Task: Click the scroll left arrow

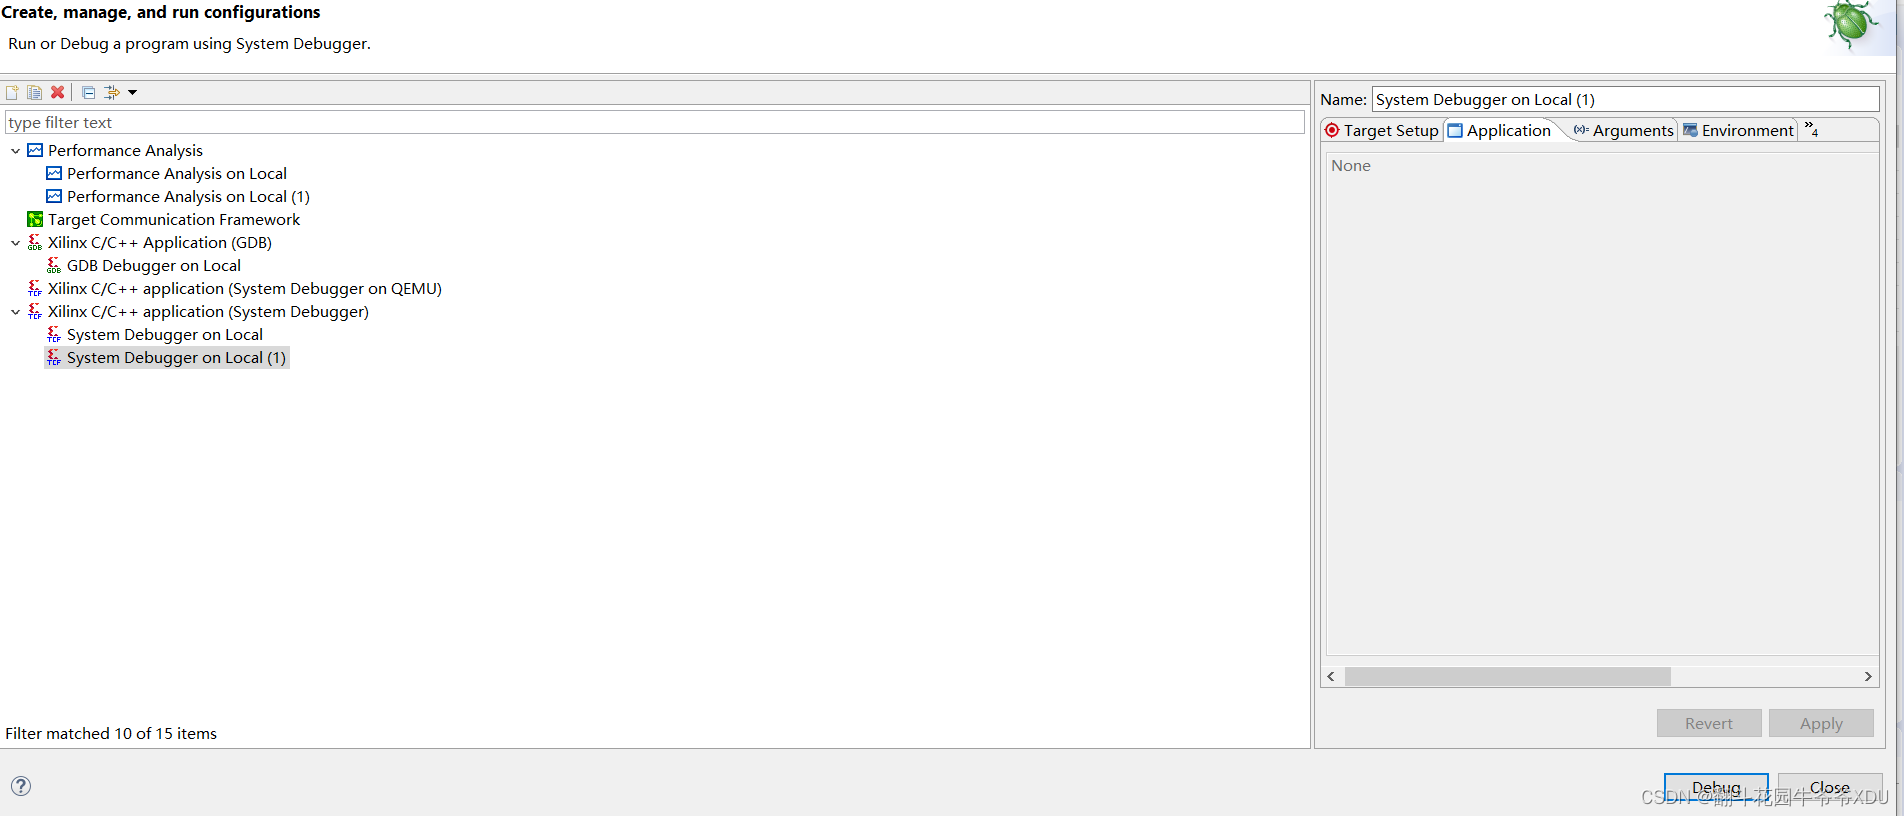Action: point(1331,677)
